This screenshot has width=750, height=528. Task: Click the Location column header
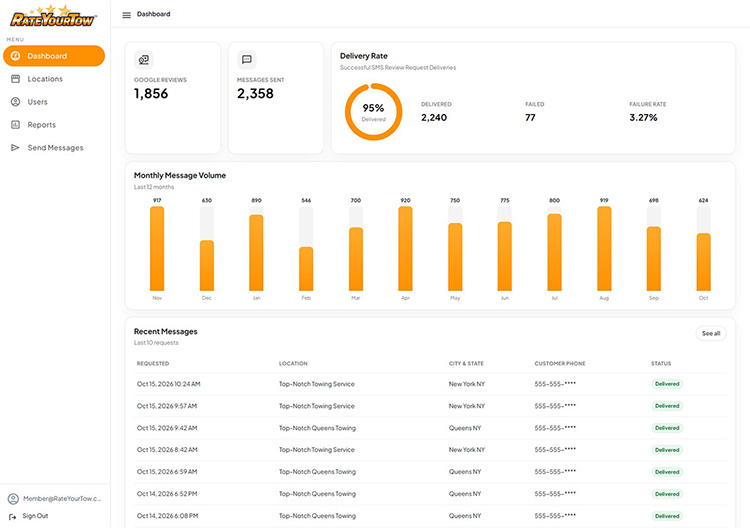tap(293, 363)
